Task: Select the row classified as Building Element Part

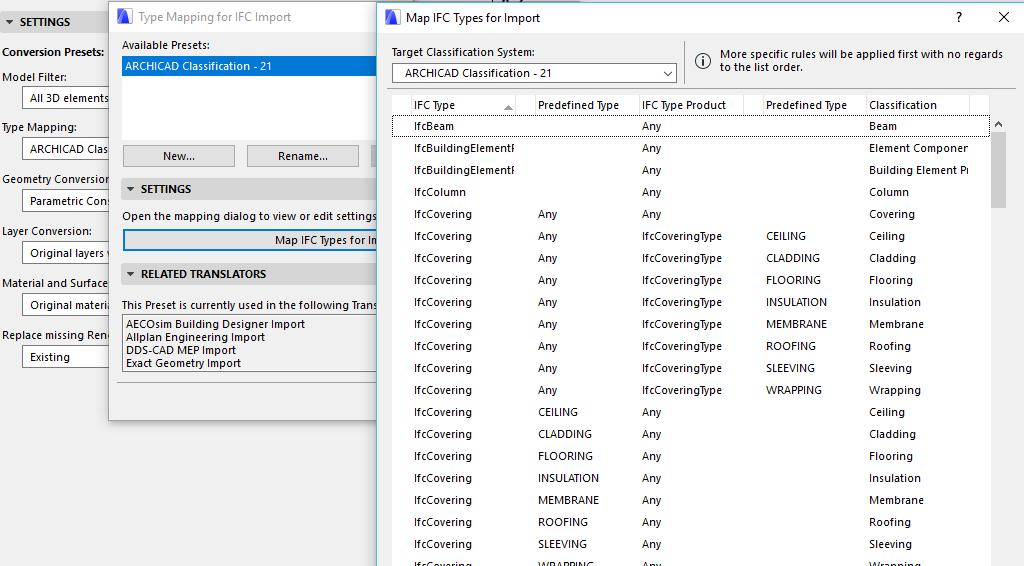Action: (x=691, y=170)
